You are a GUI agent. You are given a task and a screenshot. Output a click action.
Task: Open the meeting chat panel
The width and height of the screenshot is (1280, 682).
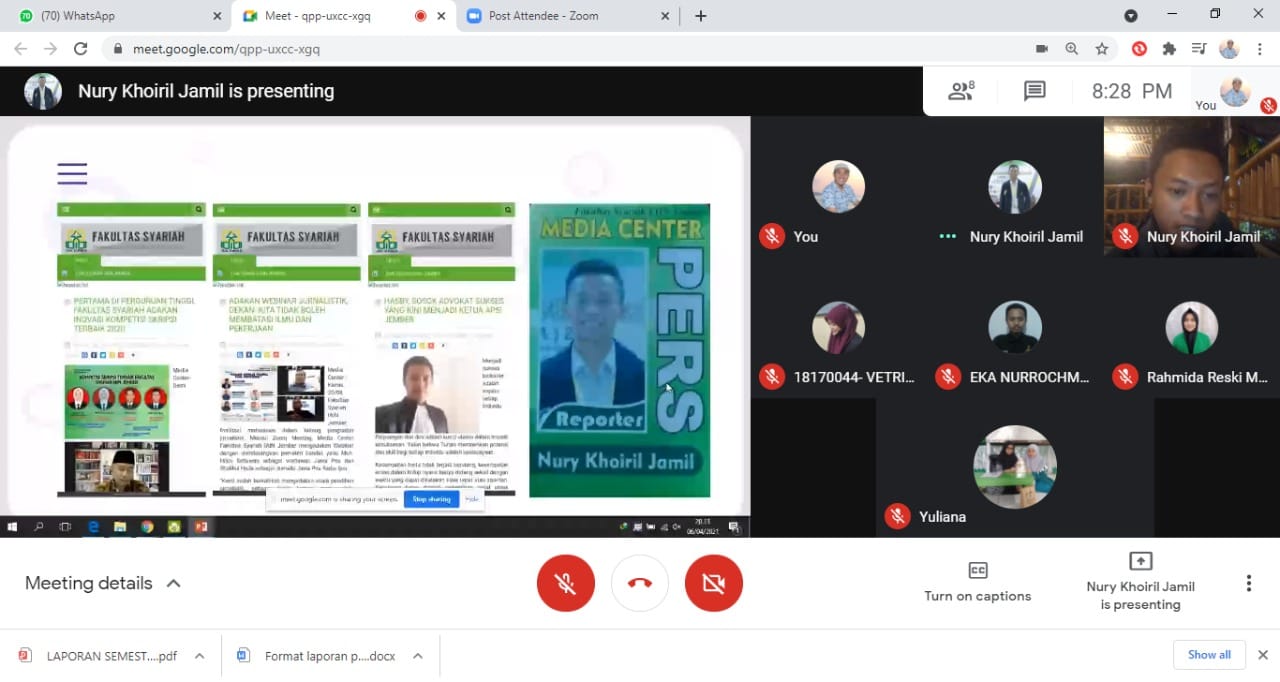(1034, 91)
